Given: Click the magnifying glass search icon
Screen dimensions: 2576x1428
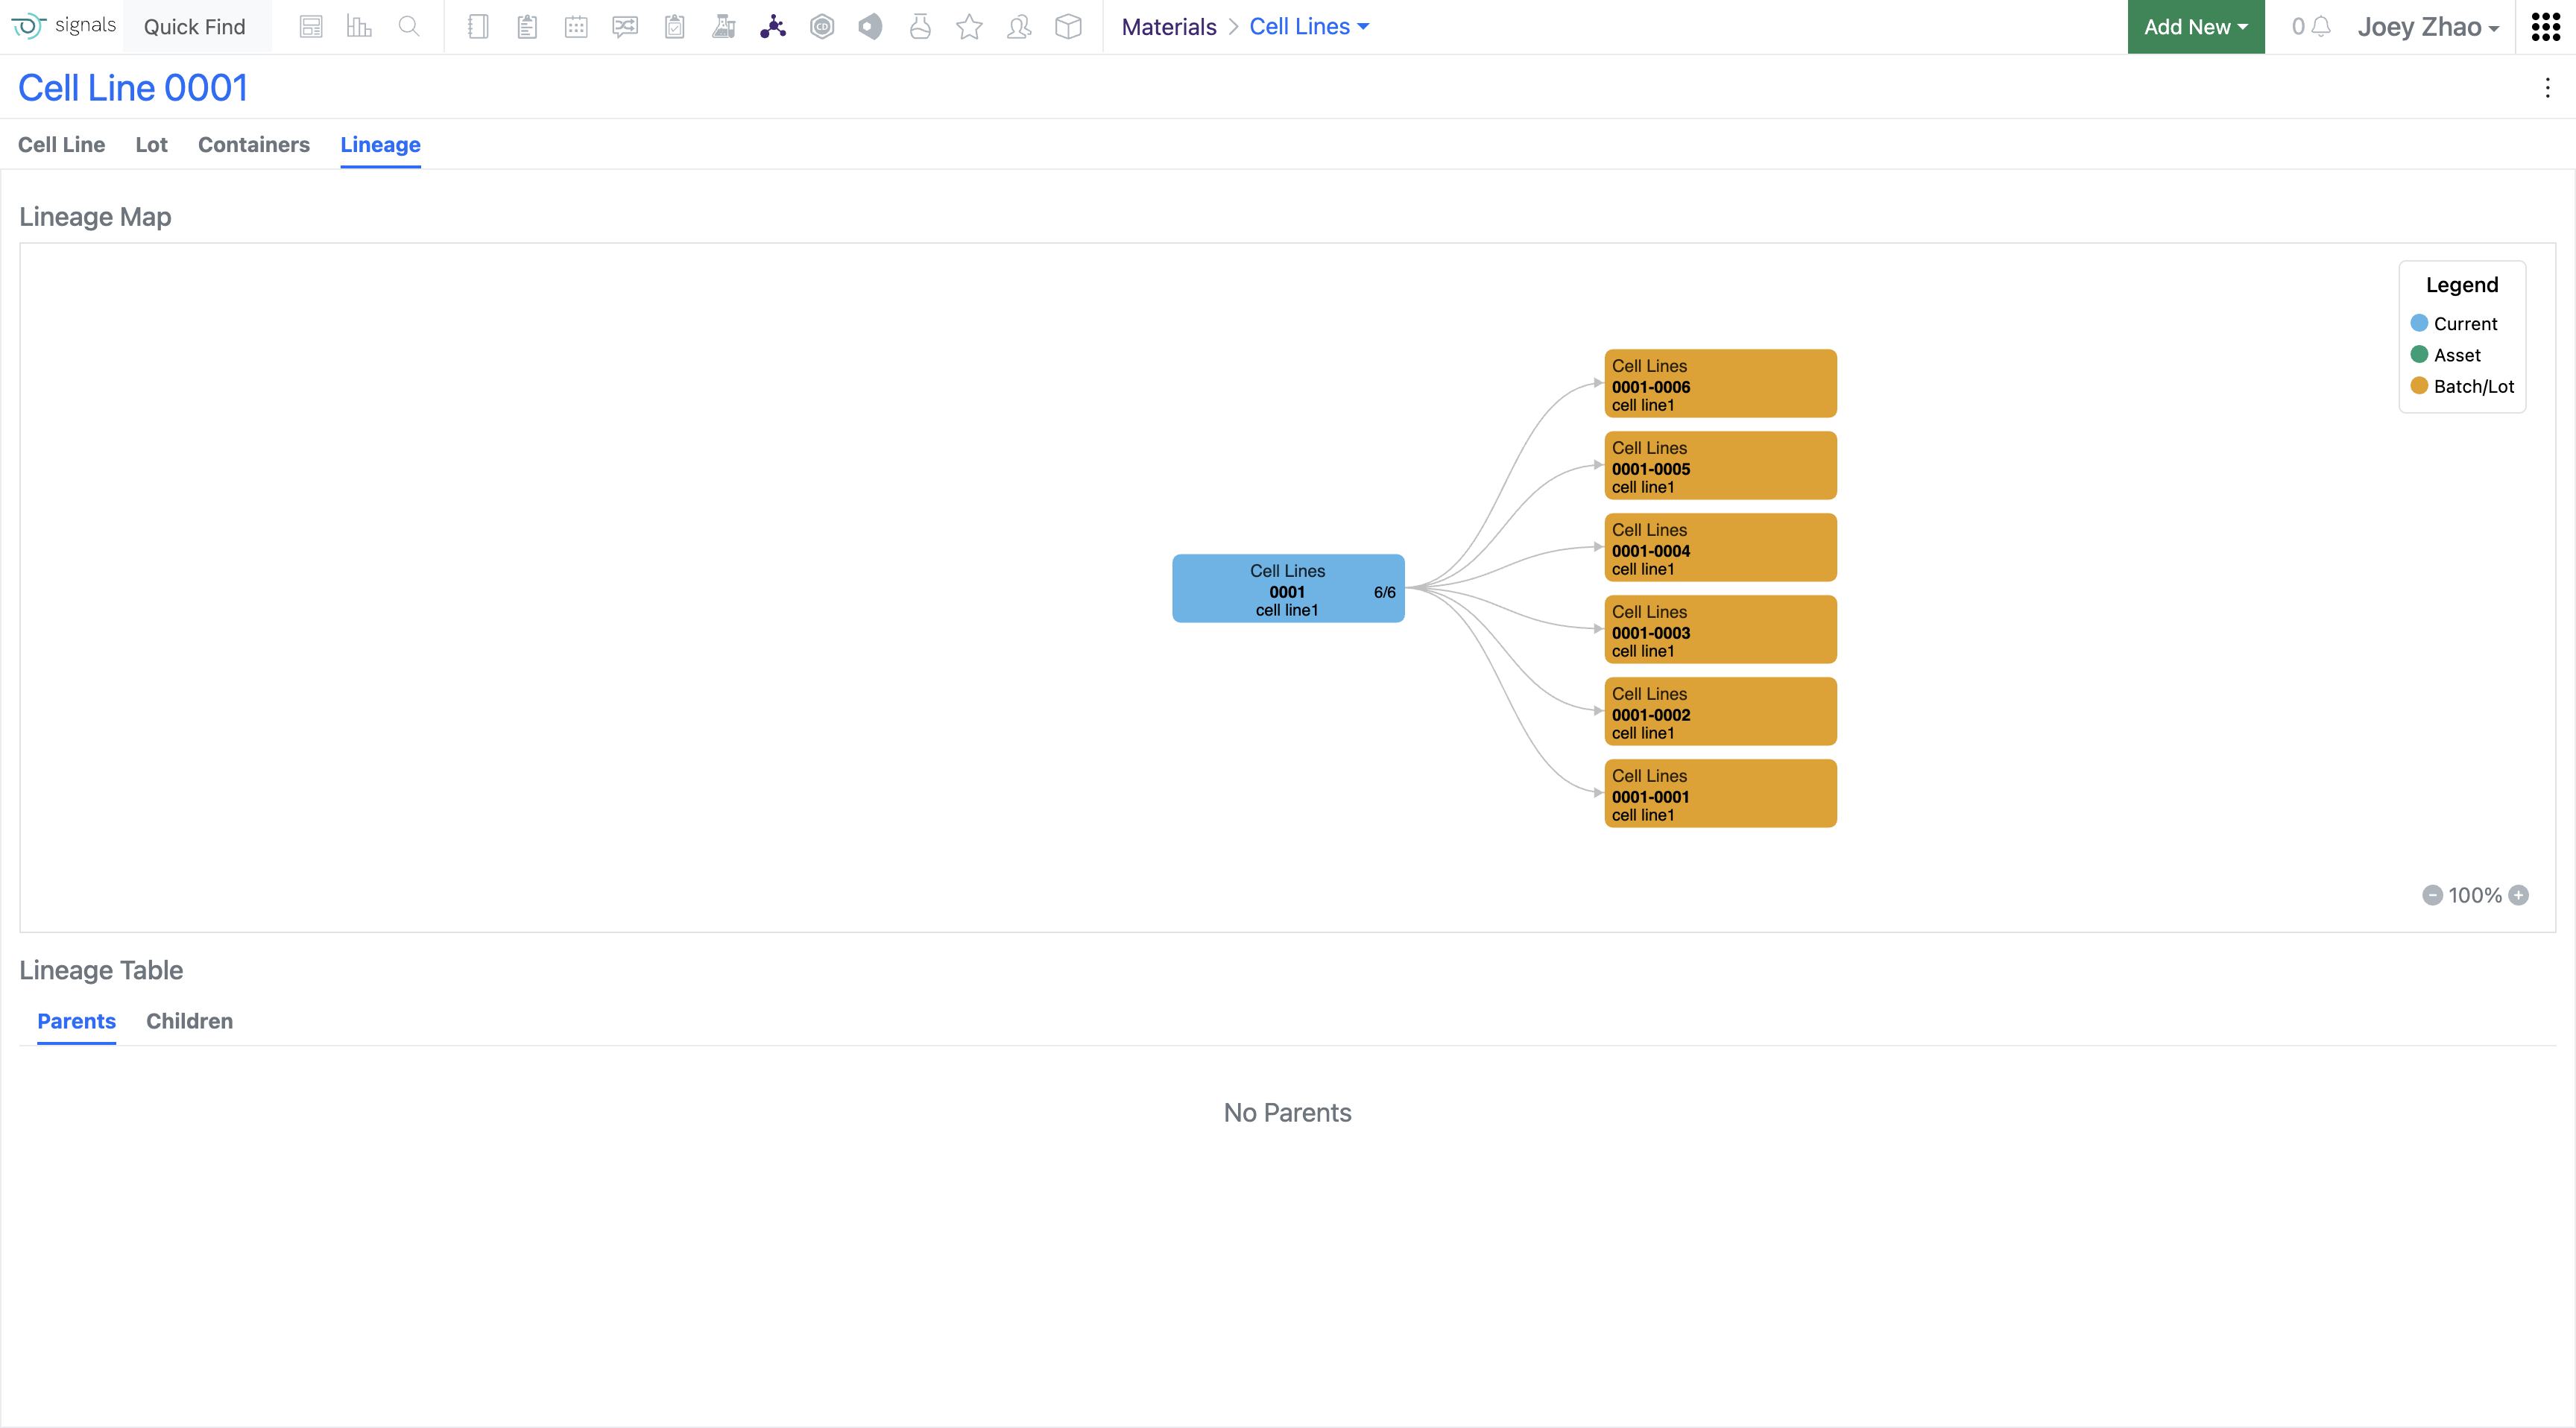Looking at the screenshot, I should tap(408, 27).
